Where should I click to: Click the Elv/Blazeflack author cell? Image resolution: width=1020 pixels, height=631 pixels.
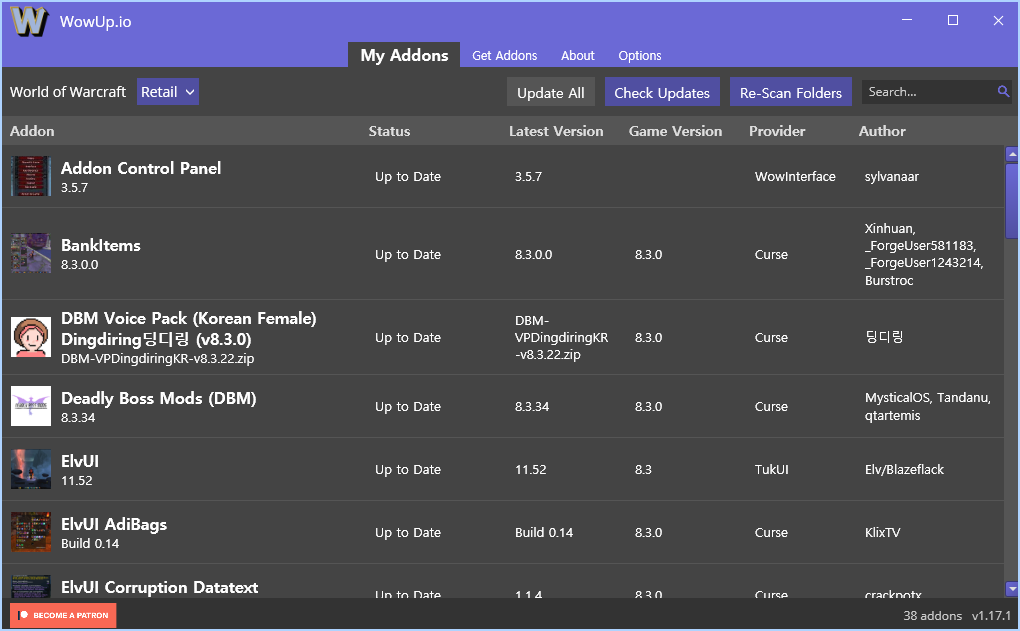[904, 469]
